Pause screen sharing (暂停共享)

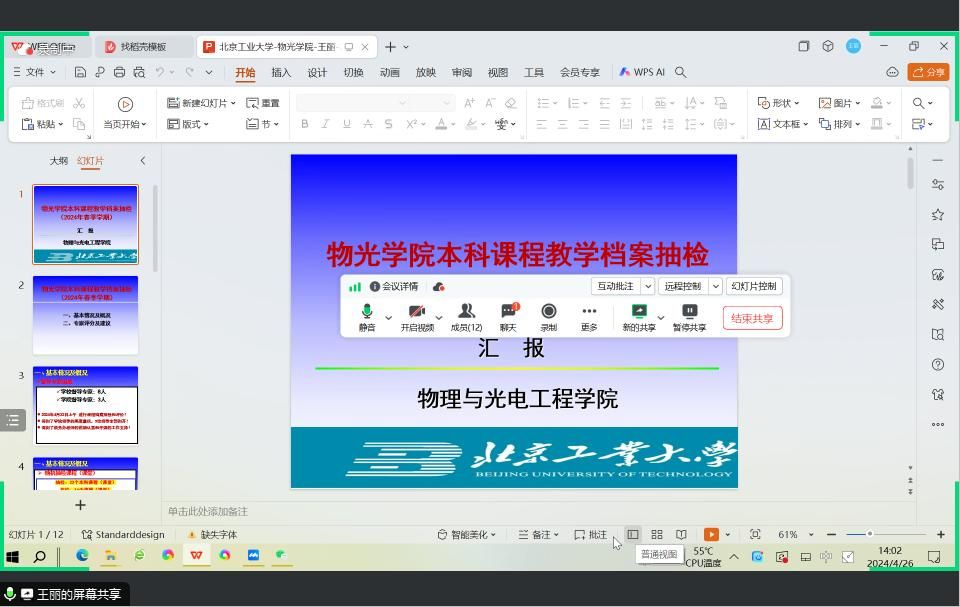[689, 316]
